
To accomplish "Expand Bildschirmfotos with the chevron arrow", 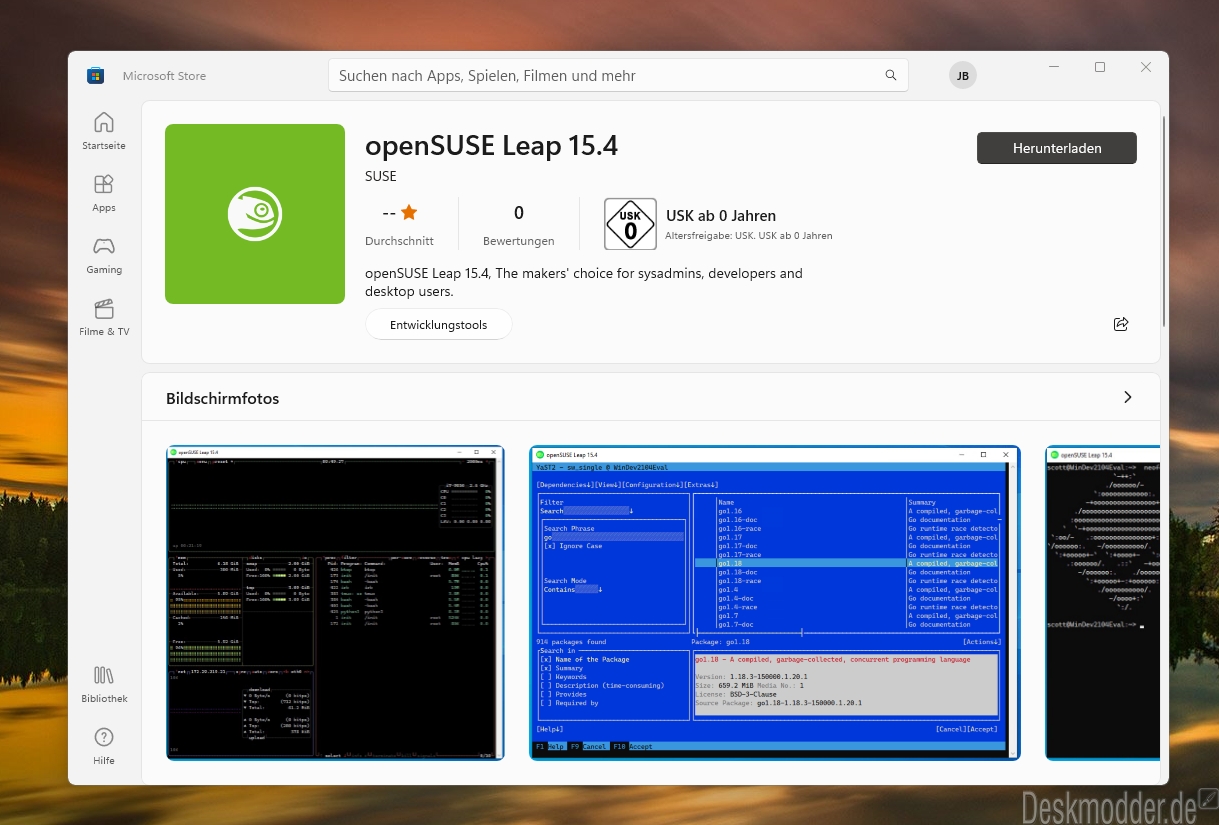I will tap(1128, 397).
